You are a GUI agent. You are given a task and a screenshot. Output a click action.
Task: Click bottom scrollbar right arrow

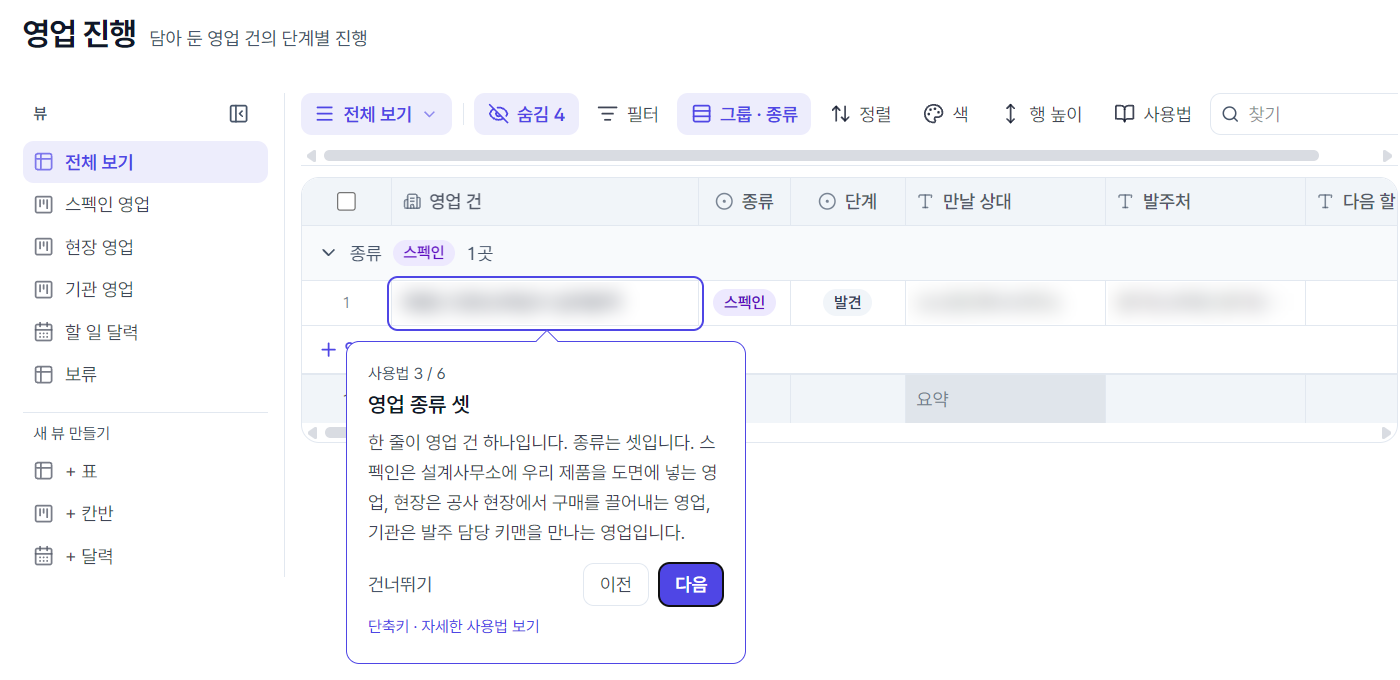(1387, 433)
